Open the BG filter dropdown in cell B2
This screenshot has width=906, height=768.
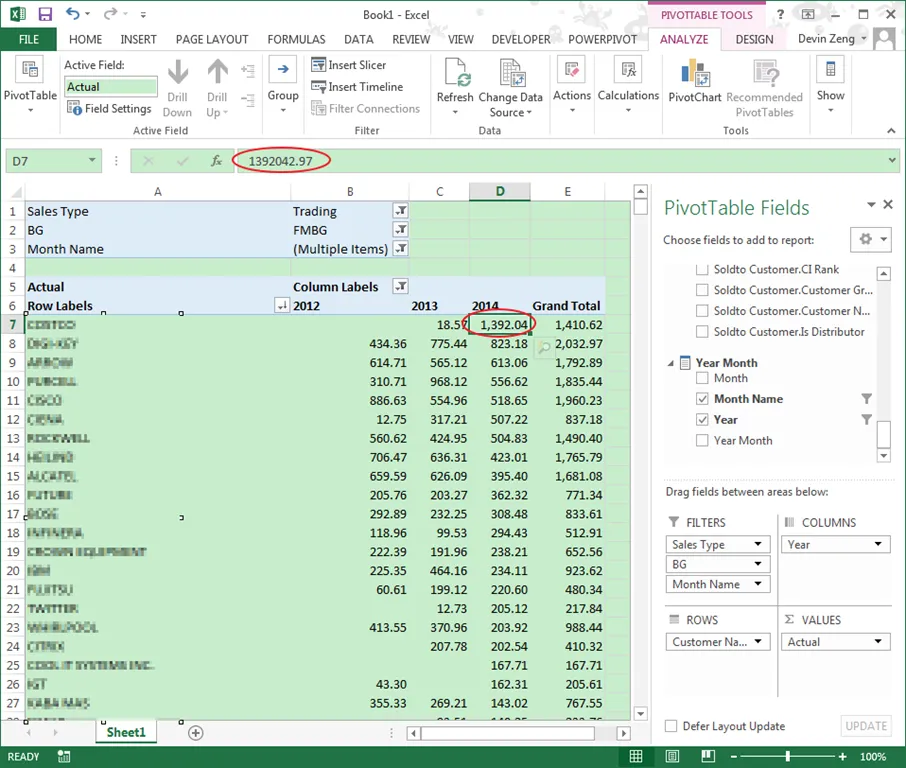pos(400,230)
